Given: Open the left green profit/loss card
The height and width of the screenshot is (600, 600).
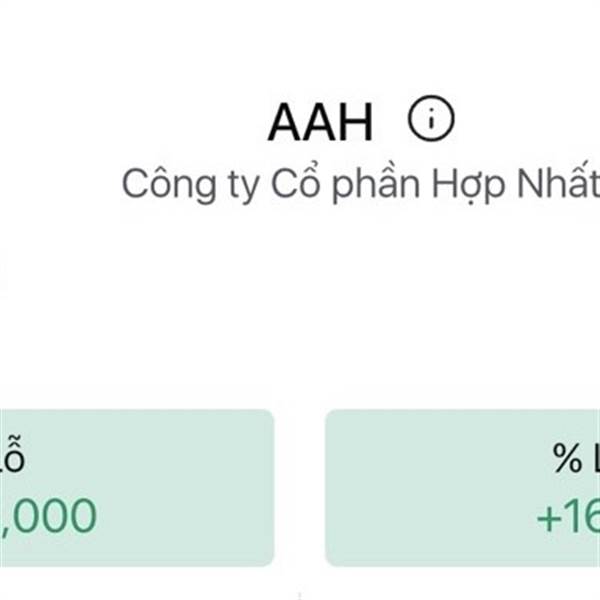Looking at the screenshot, I should 136,487.
